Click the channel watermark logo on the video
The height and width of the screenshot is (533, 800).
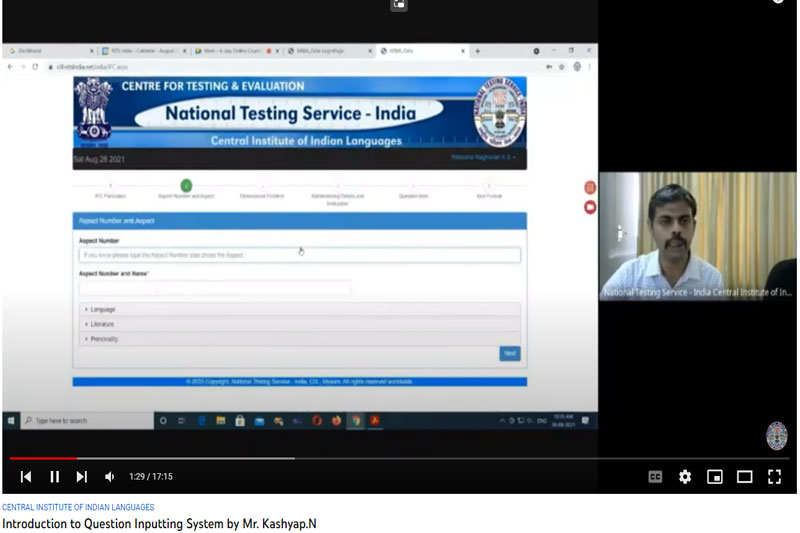point(777,436)
